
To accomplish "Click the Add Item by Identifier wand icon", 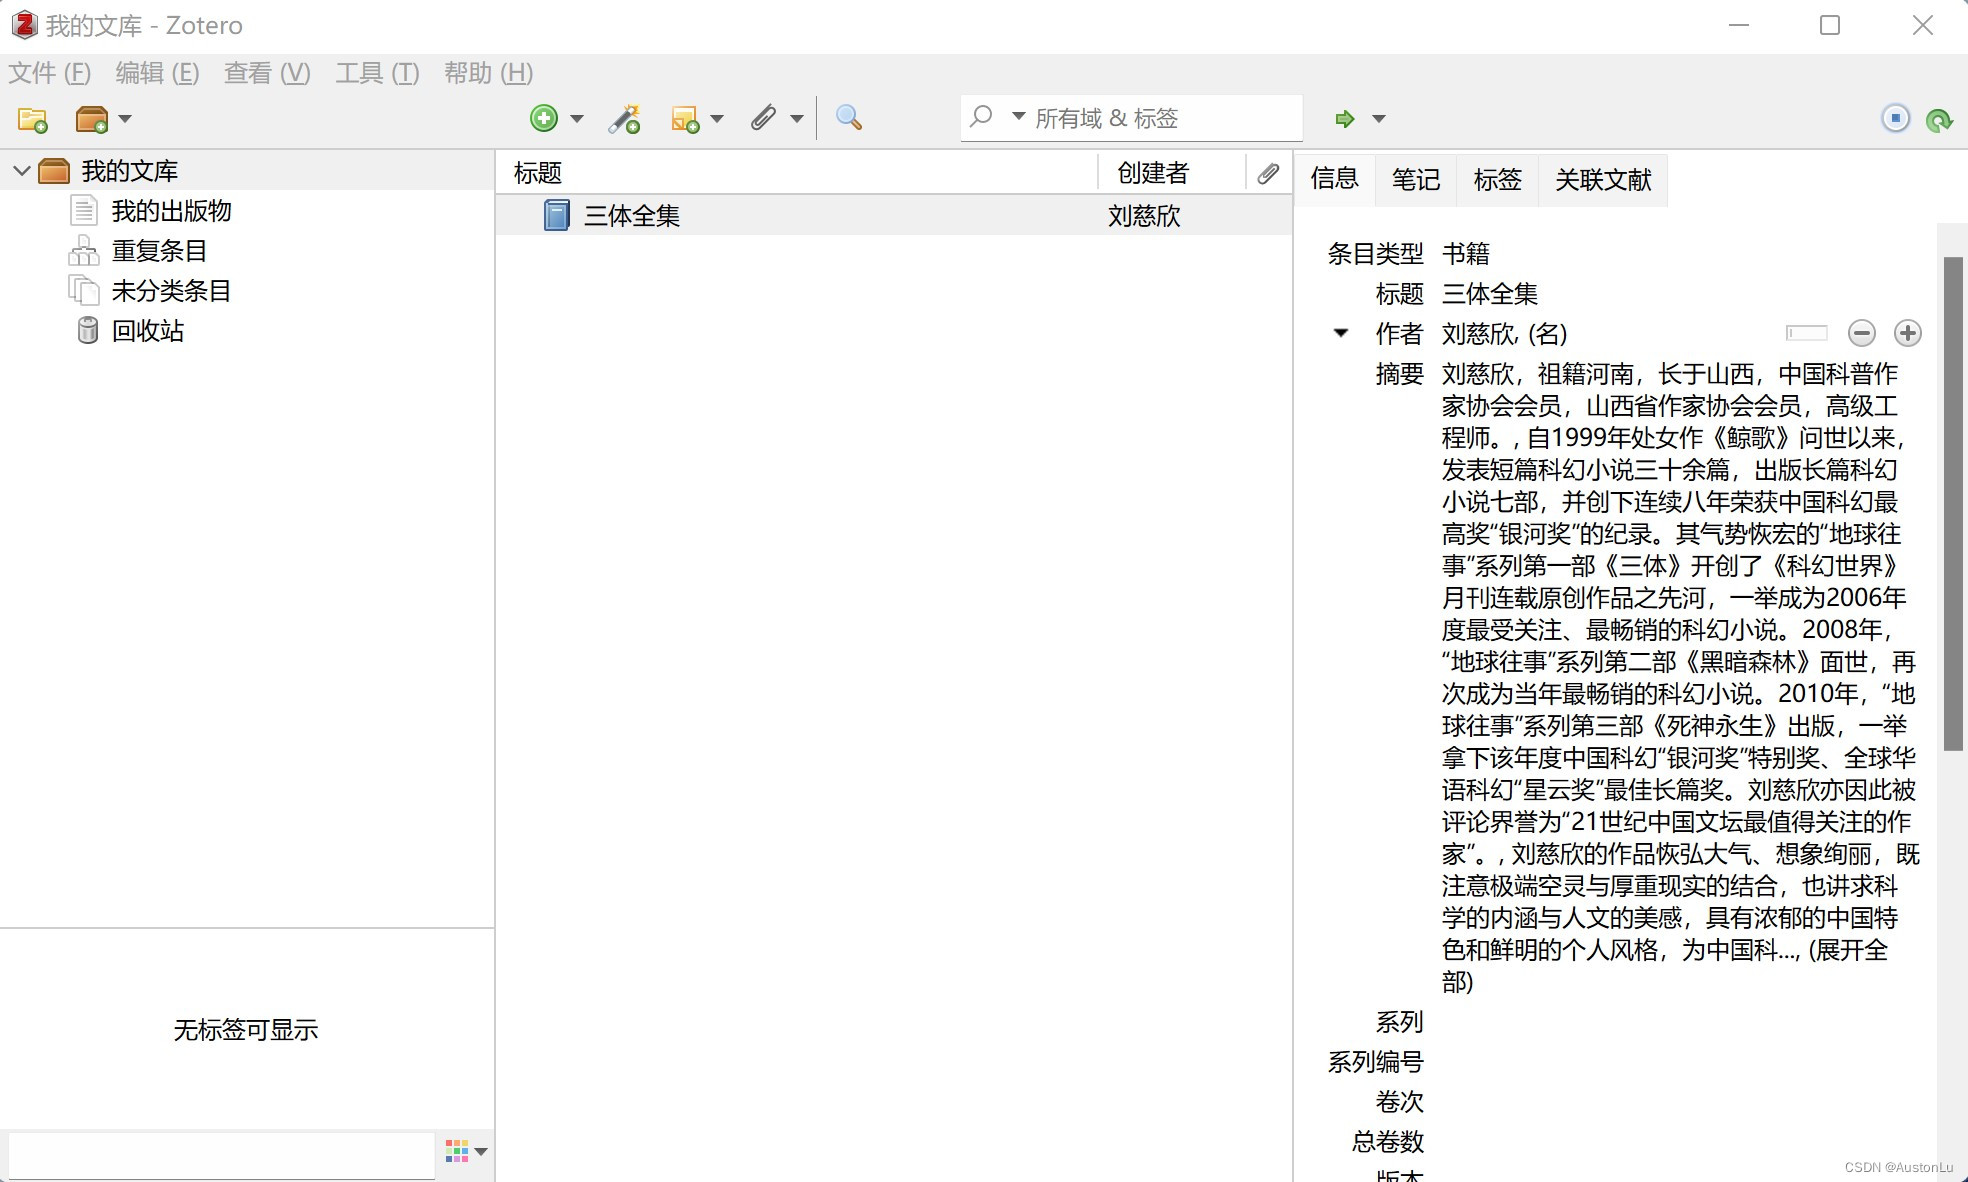I will 625,119.
